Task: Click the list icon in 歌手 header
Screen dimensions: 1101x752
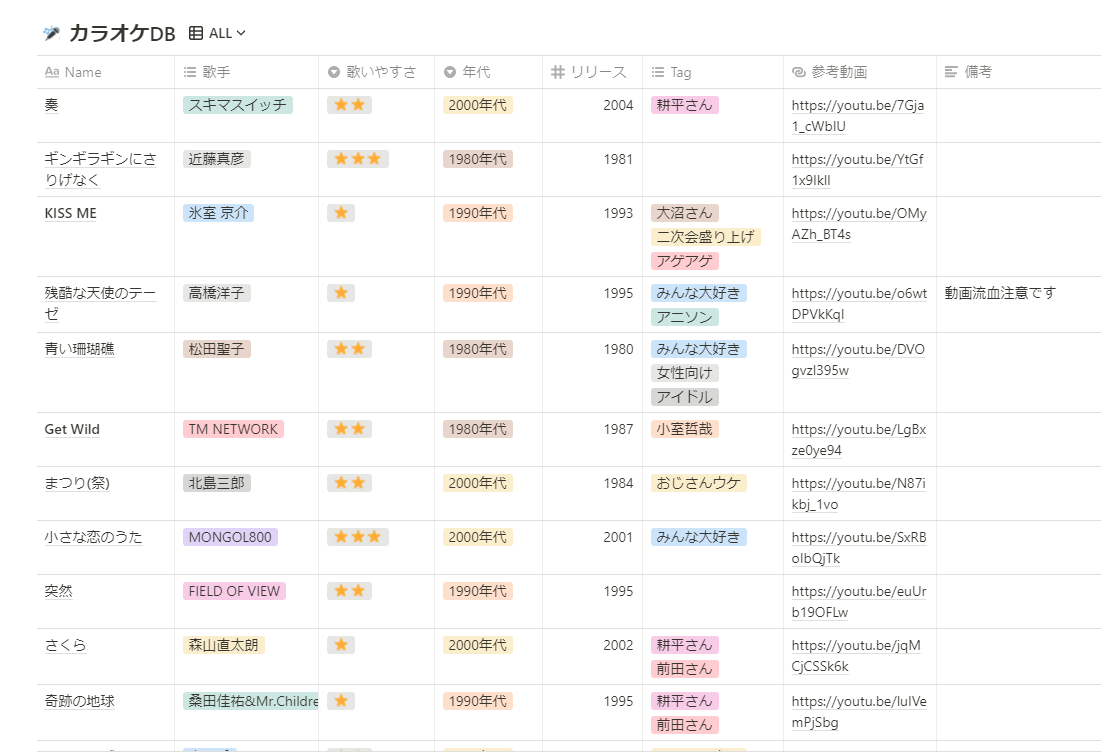Action: point(190,72)
